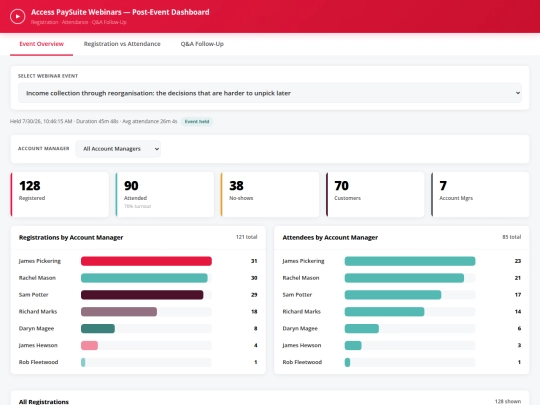
Task: Click Rob Fleetwood's registrations bar
Action: (x=83, y=362)
